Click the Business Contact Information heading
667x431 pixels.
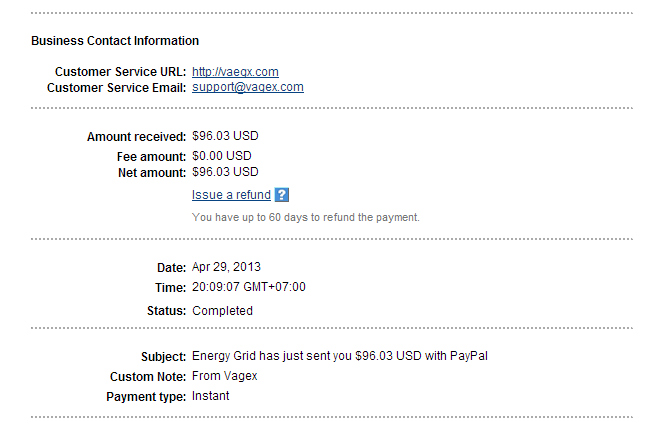115,41
